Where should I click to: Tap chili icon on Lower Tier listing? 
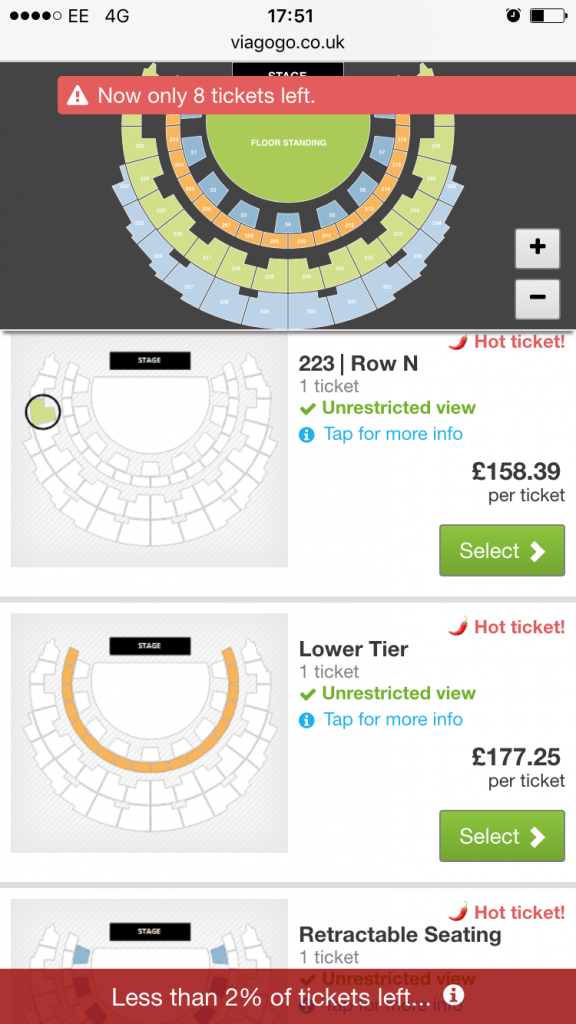coord(459,627)
